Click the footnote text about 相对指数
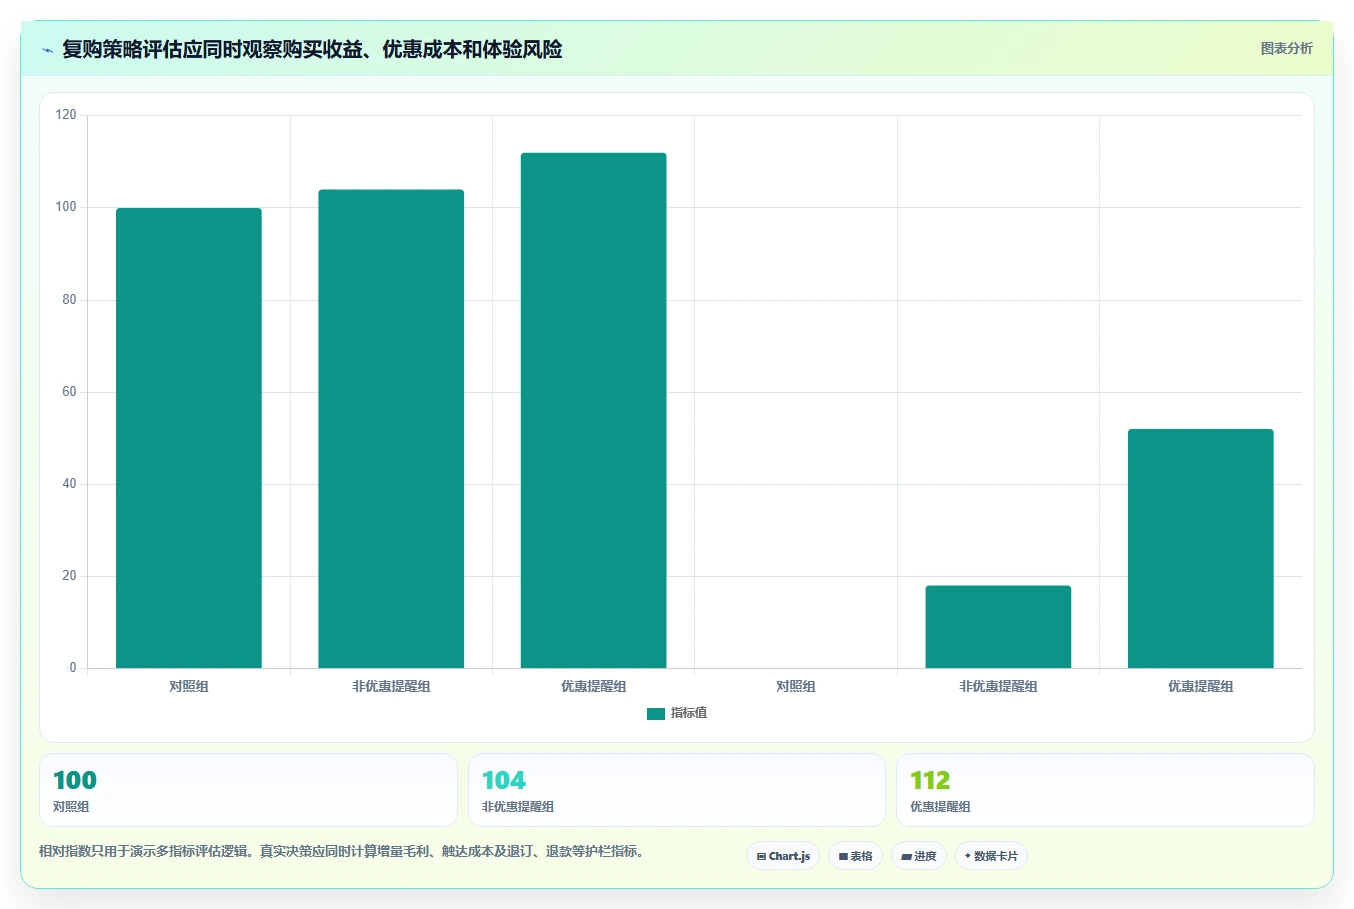1354x909 pixels. coord(344,852)
